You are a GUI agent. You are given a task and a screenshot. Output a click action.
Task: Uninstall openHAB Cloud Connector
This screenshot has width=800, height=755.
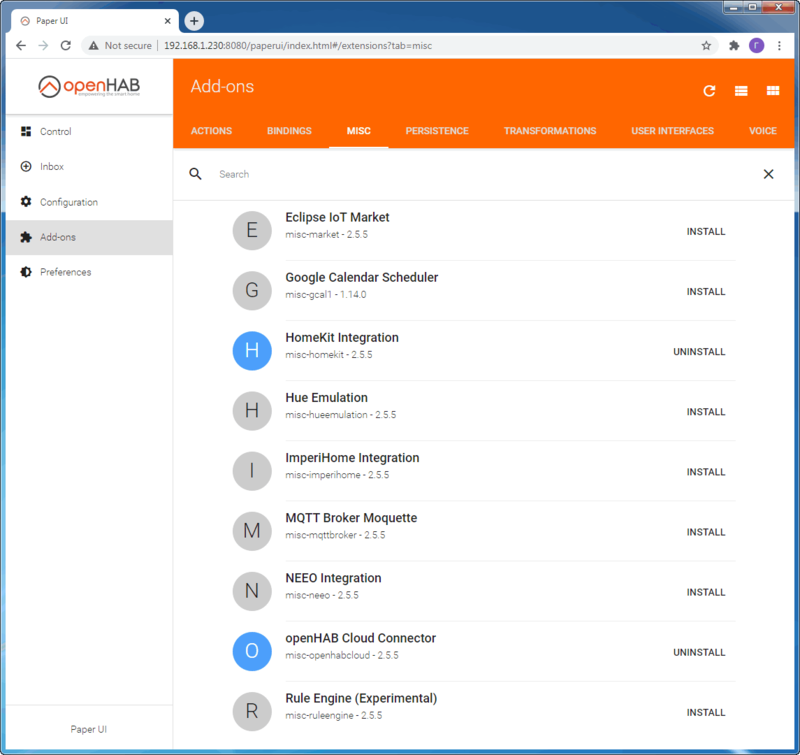[699, 652]
